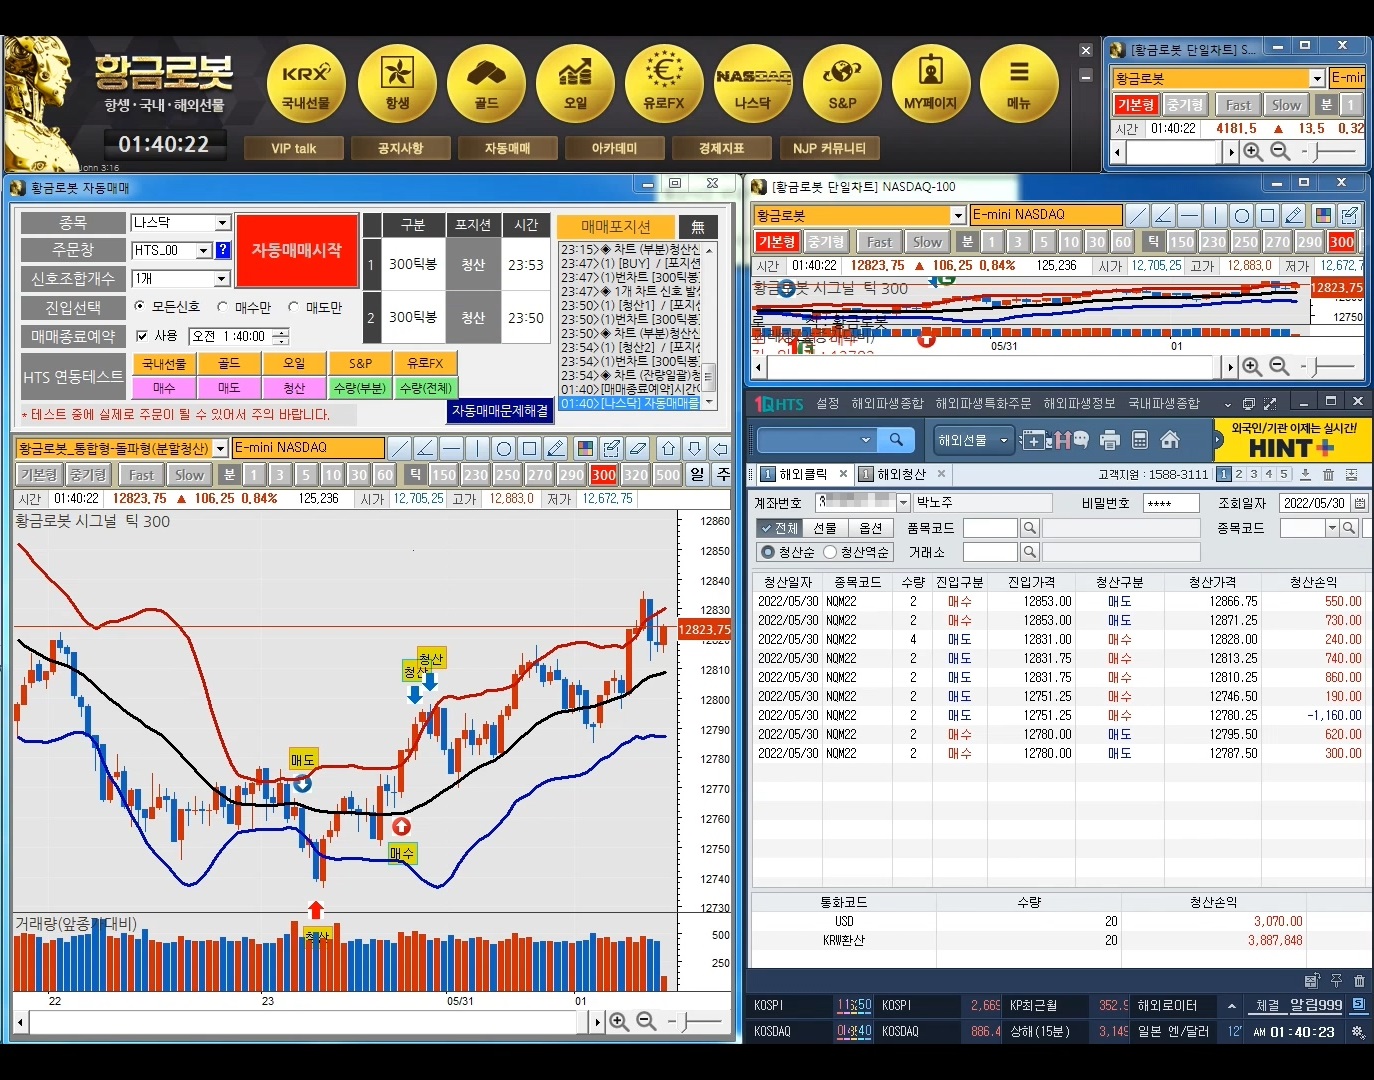The width and height of the screenshot is (1374, 1080).
Task: Click eraser icon in bottom-left chart toolbar
Action: click(x=638, y=448)
